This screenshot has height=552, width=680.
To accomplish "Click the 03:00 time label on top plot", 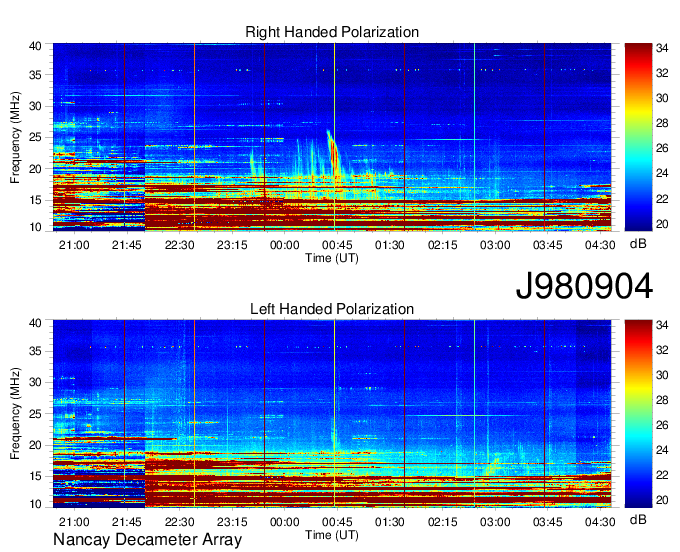I will (495, 245).
